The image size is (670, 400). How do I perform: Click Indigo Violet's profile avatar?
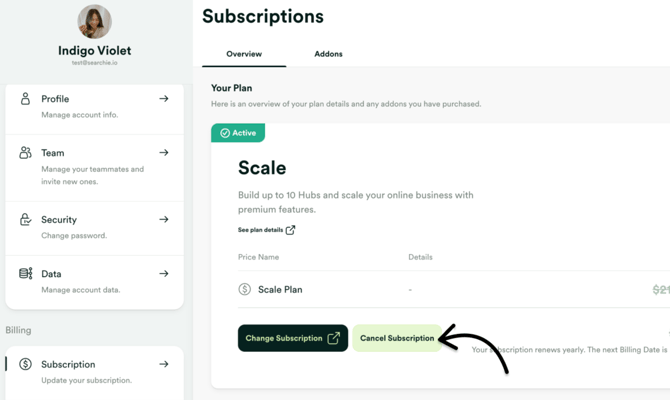click(x=95, y=21)
